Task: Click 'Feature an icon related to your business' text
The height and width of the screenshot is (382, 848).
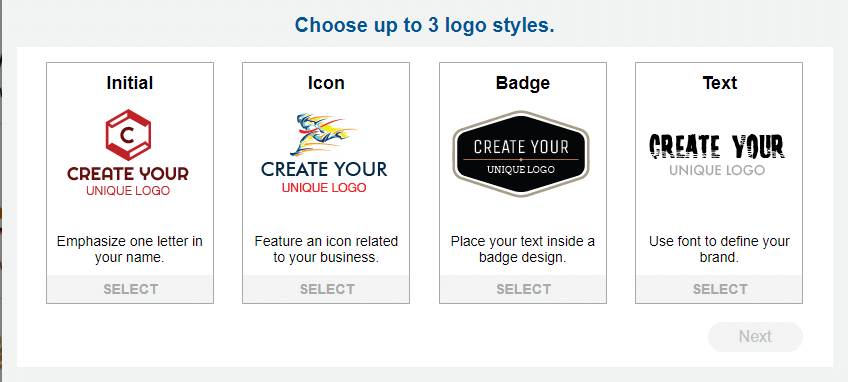Action: (x=326, y=249)
